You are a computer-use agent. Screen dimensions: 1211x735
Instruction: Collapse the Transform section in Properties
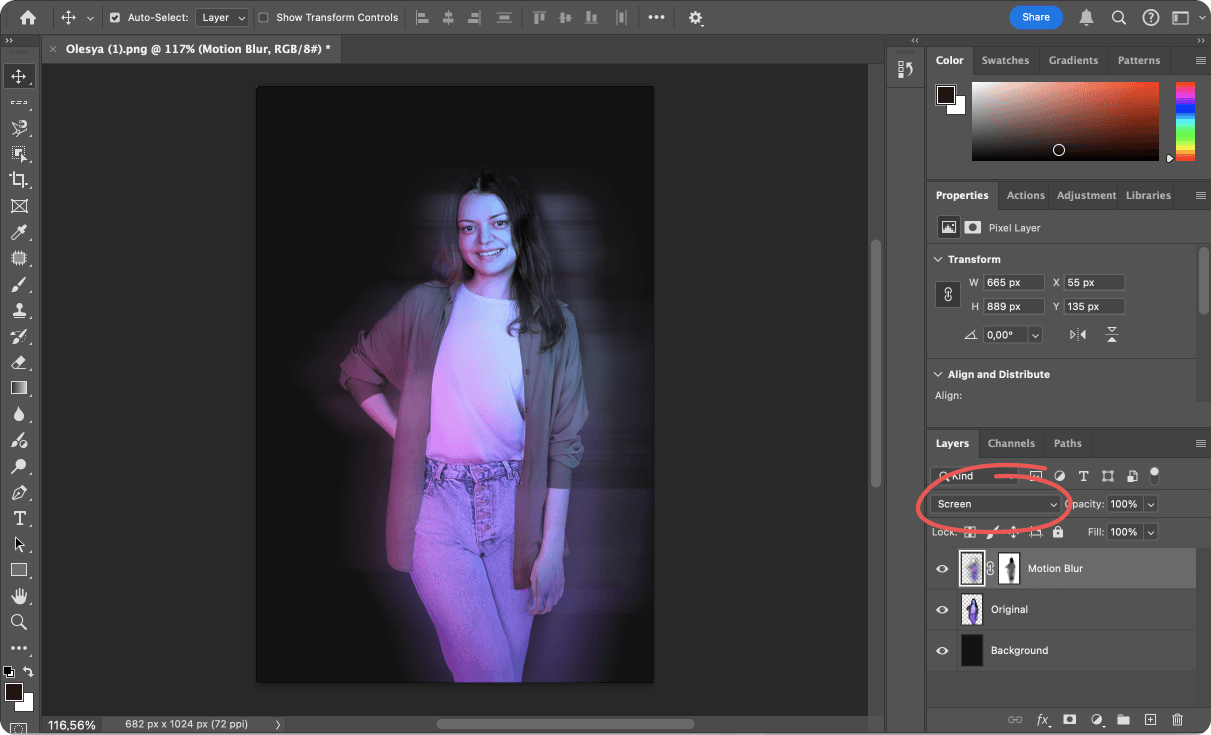(937, 258)
